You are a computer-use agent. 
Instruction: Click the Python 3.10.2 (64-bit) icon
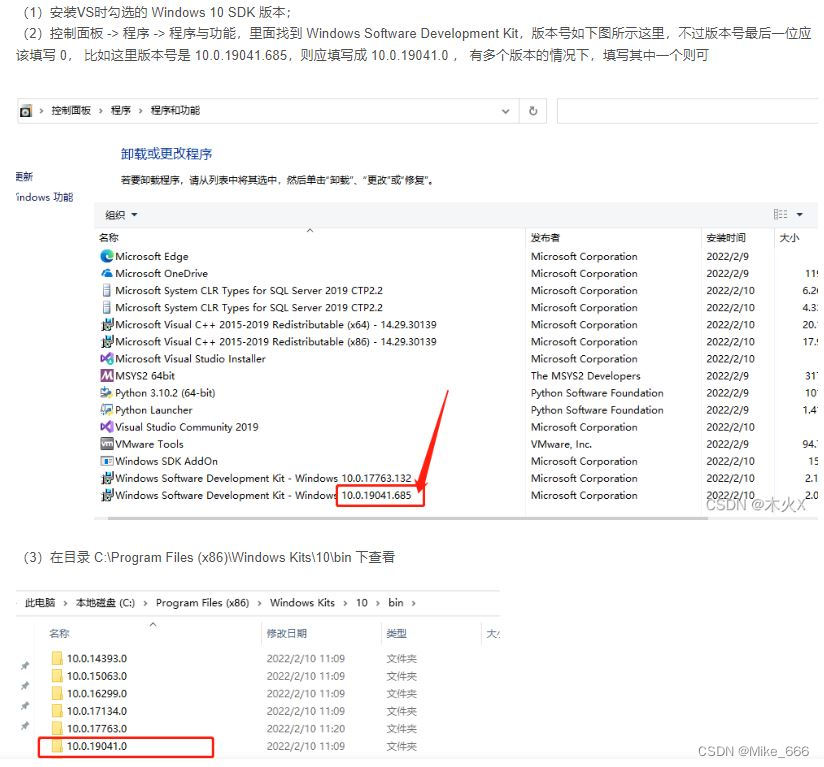(107, 392)
